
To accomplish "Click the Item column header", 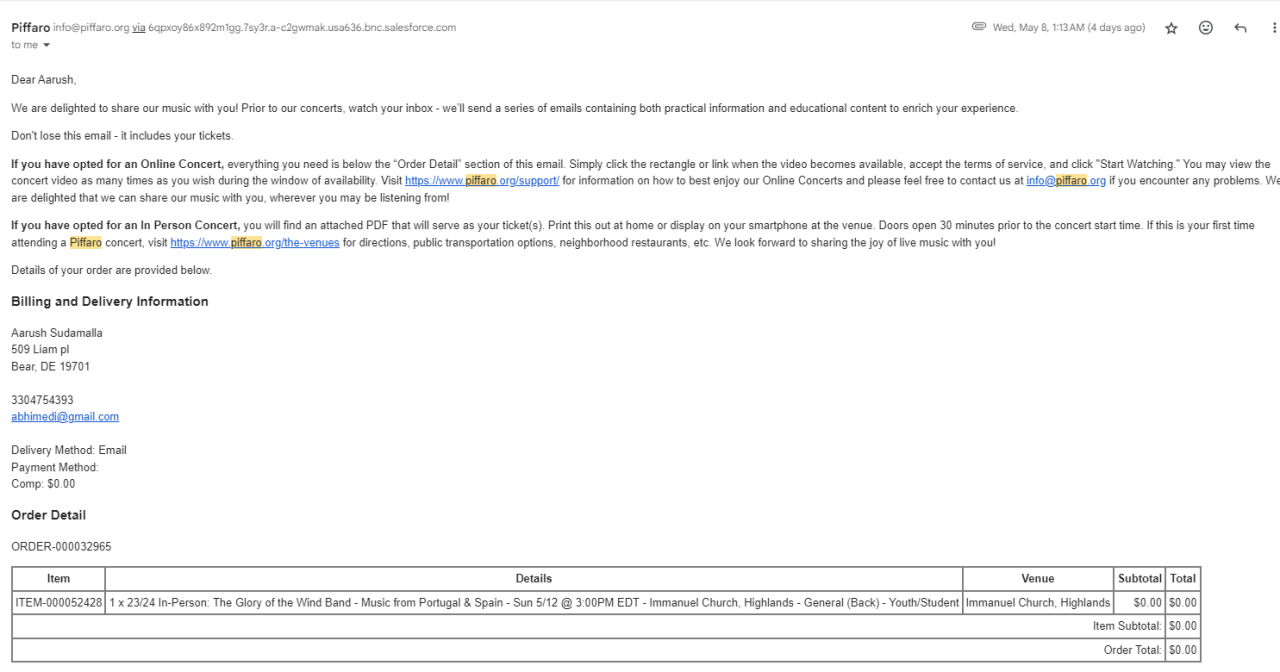I will [x=59, y=579].
